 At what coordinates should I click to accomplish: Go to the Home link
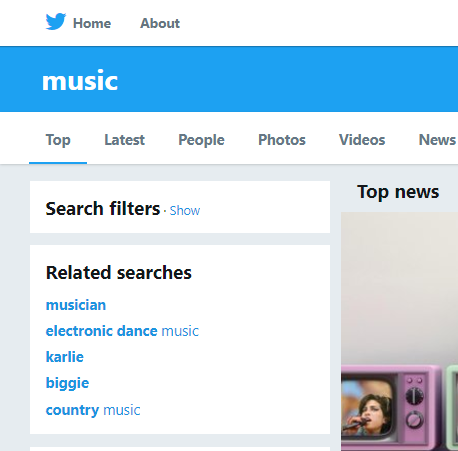[x=92, y=23]
